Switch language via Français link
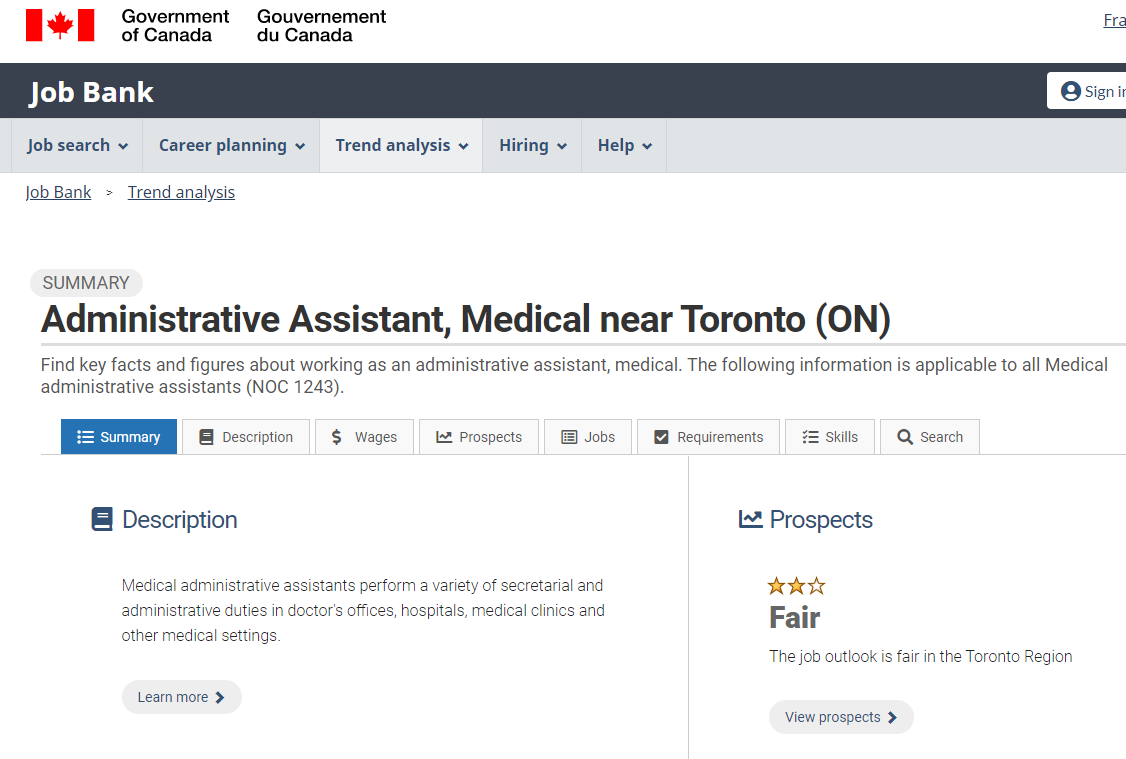The image size is (1126, 759). [x=1115, y=20]
